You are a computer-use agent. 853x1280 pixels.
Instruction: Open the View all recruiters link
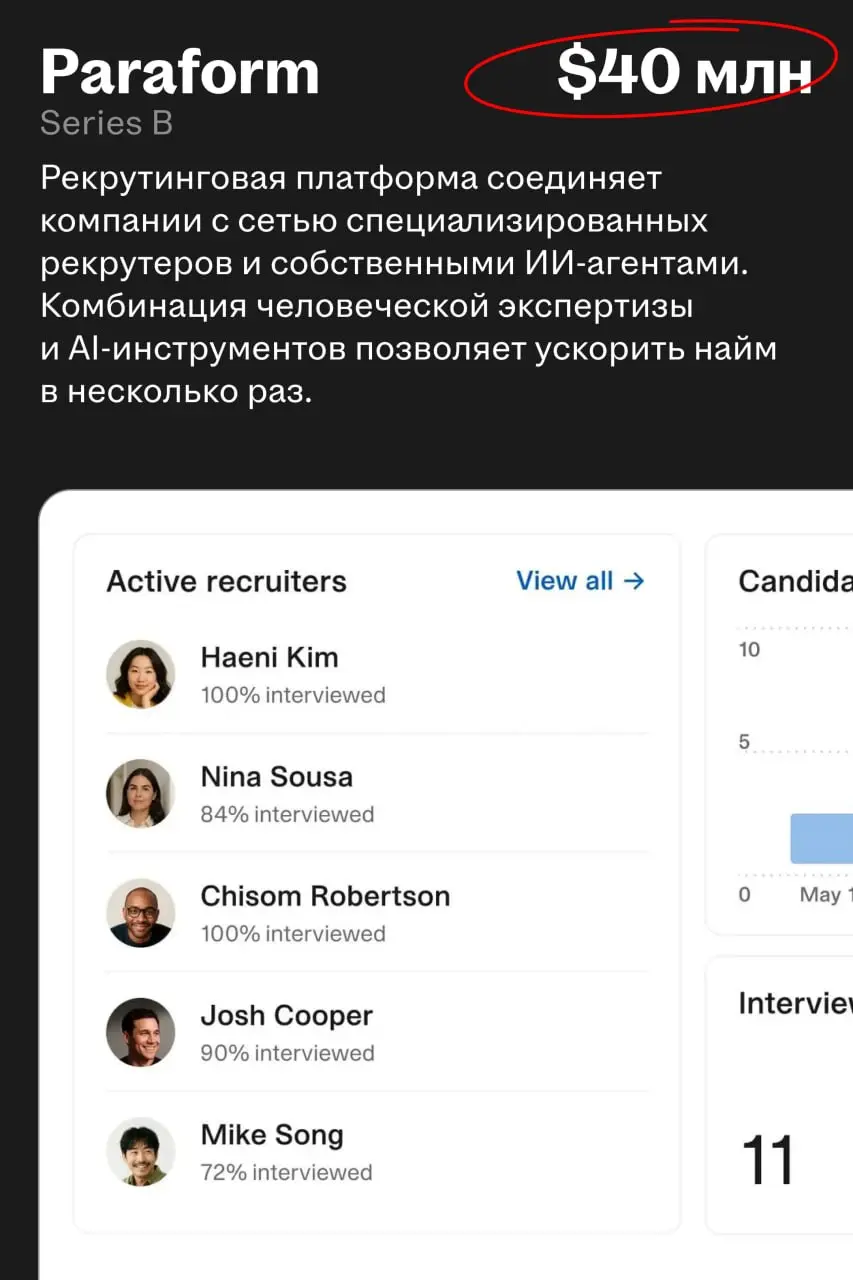tap(564, 581)
